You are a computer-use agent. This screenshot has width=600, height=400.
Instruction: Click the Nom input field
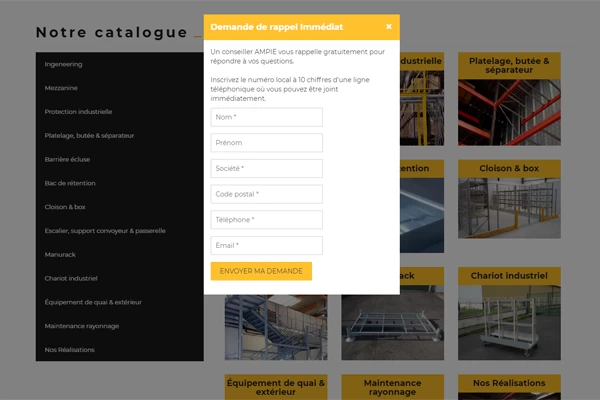tap(266, 117)
